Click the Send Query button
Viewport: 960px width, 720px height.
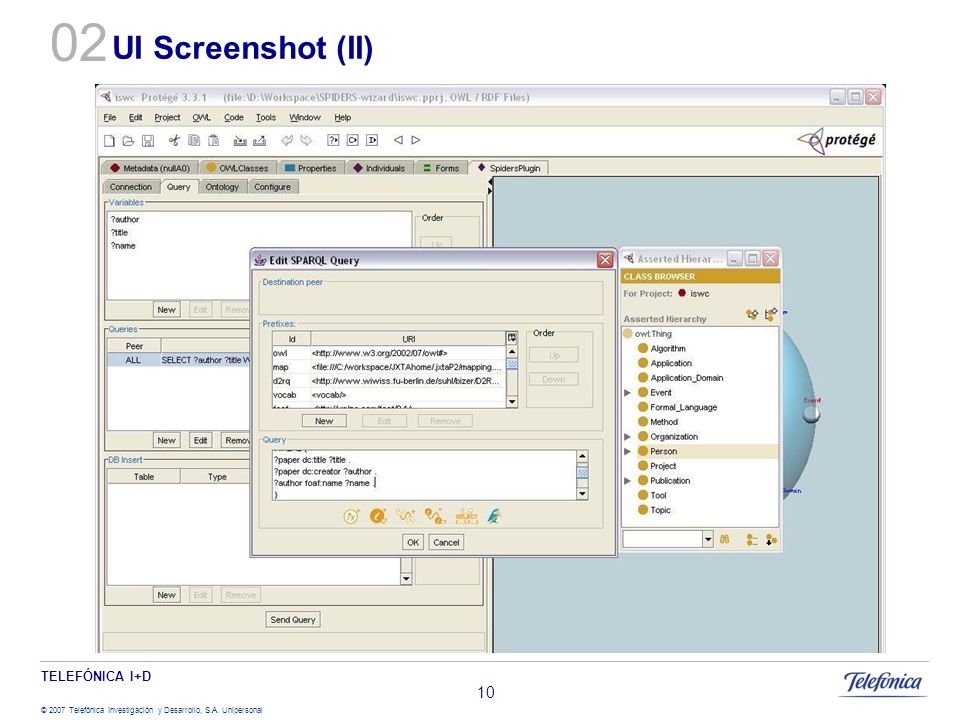pyautogui.click(x=293, y=620)
